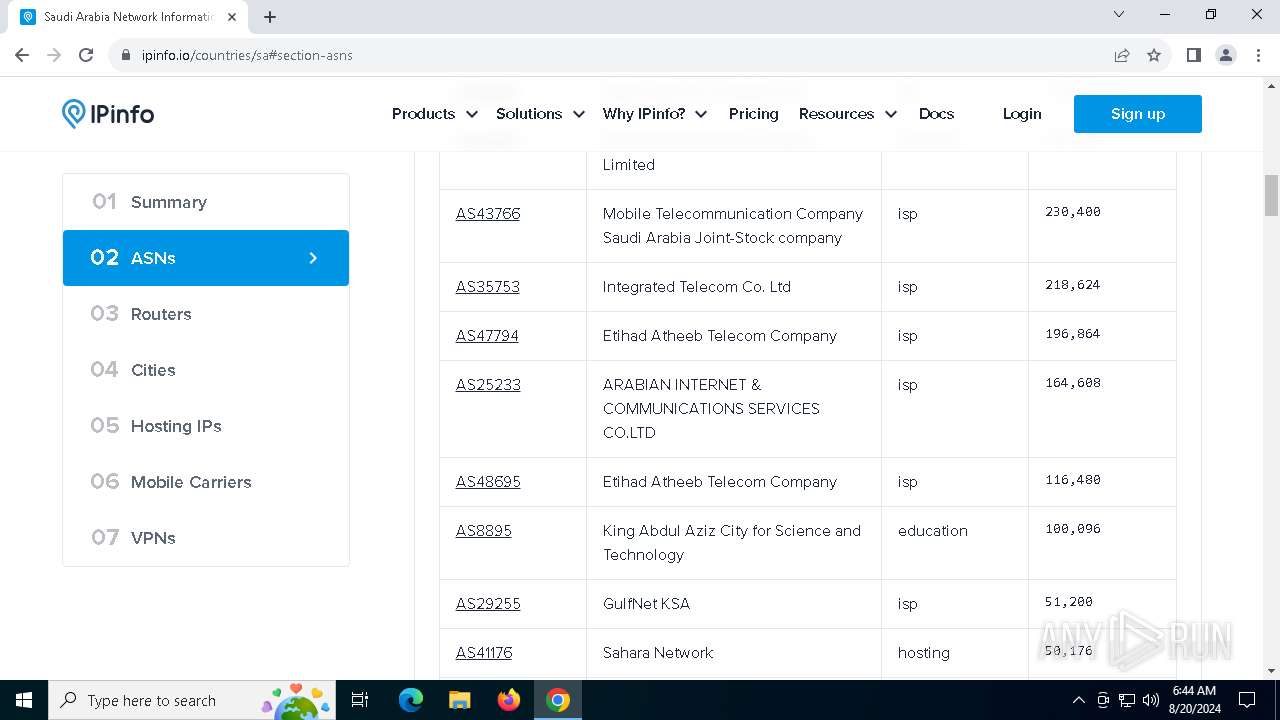Expand the Resources dropdown menu
This screenshot has height=720, width=1280.
click(847, 114)
